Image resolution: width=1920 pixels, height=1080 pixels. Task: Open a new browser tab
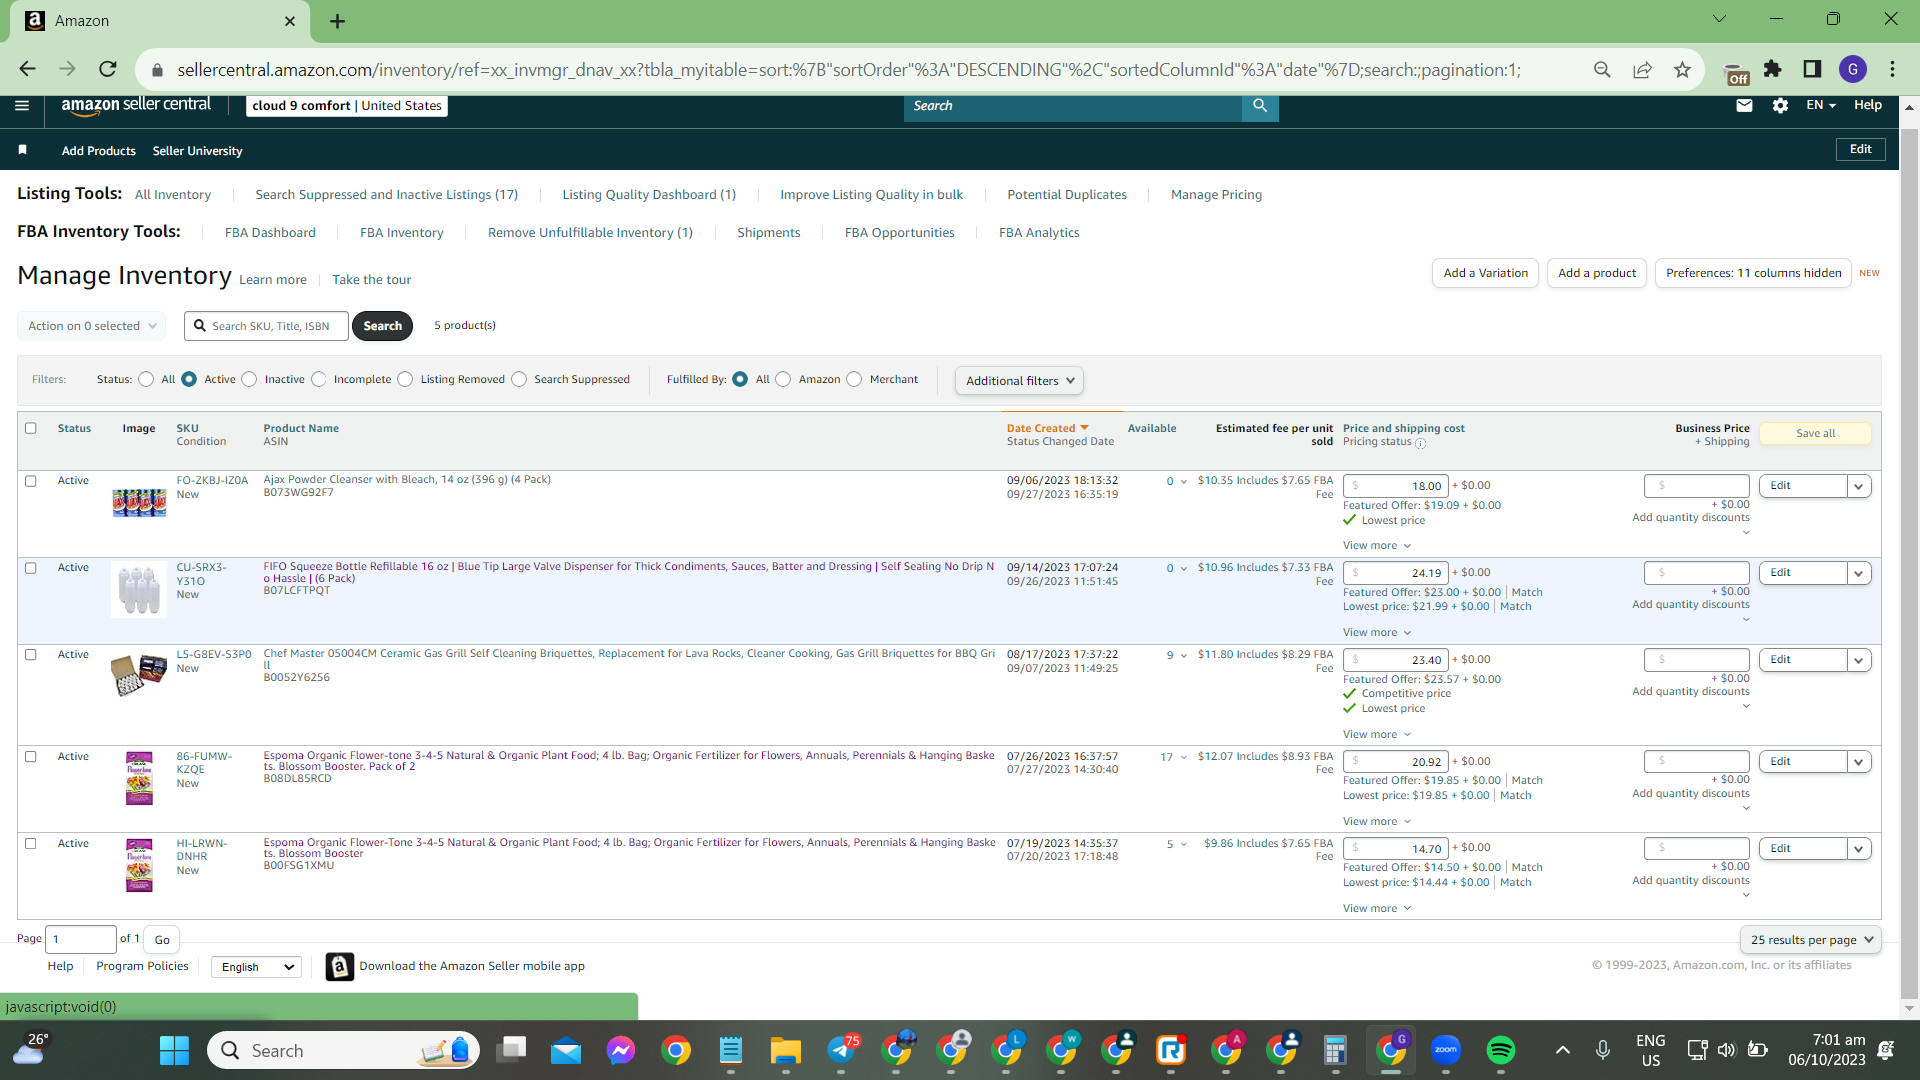[x=337, y=21]
